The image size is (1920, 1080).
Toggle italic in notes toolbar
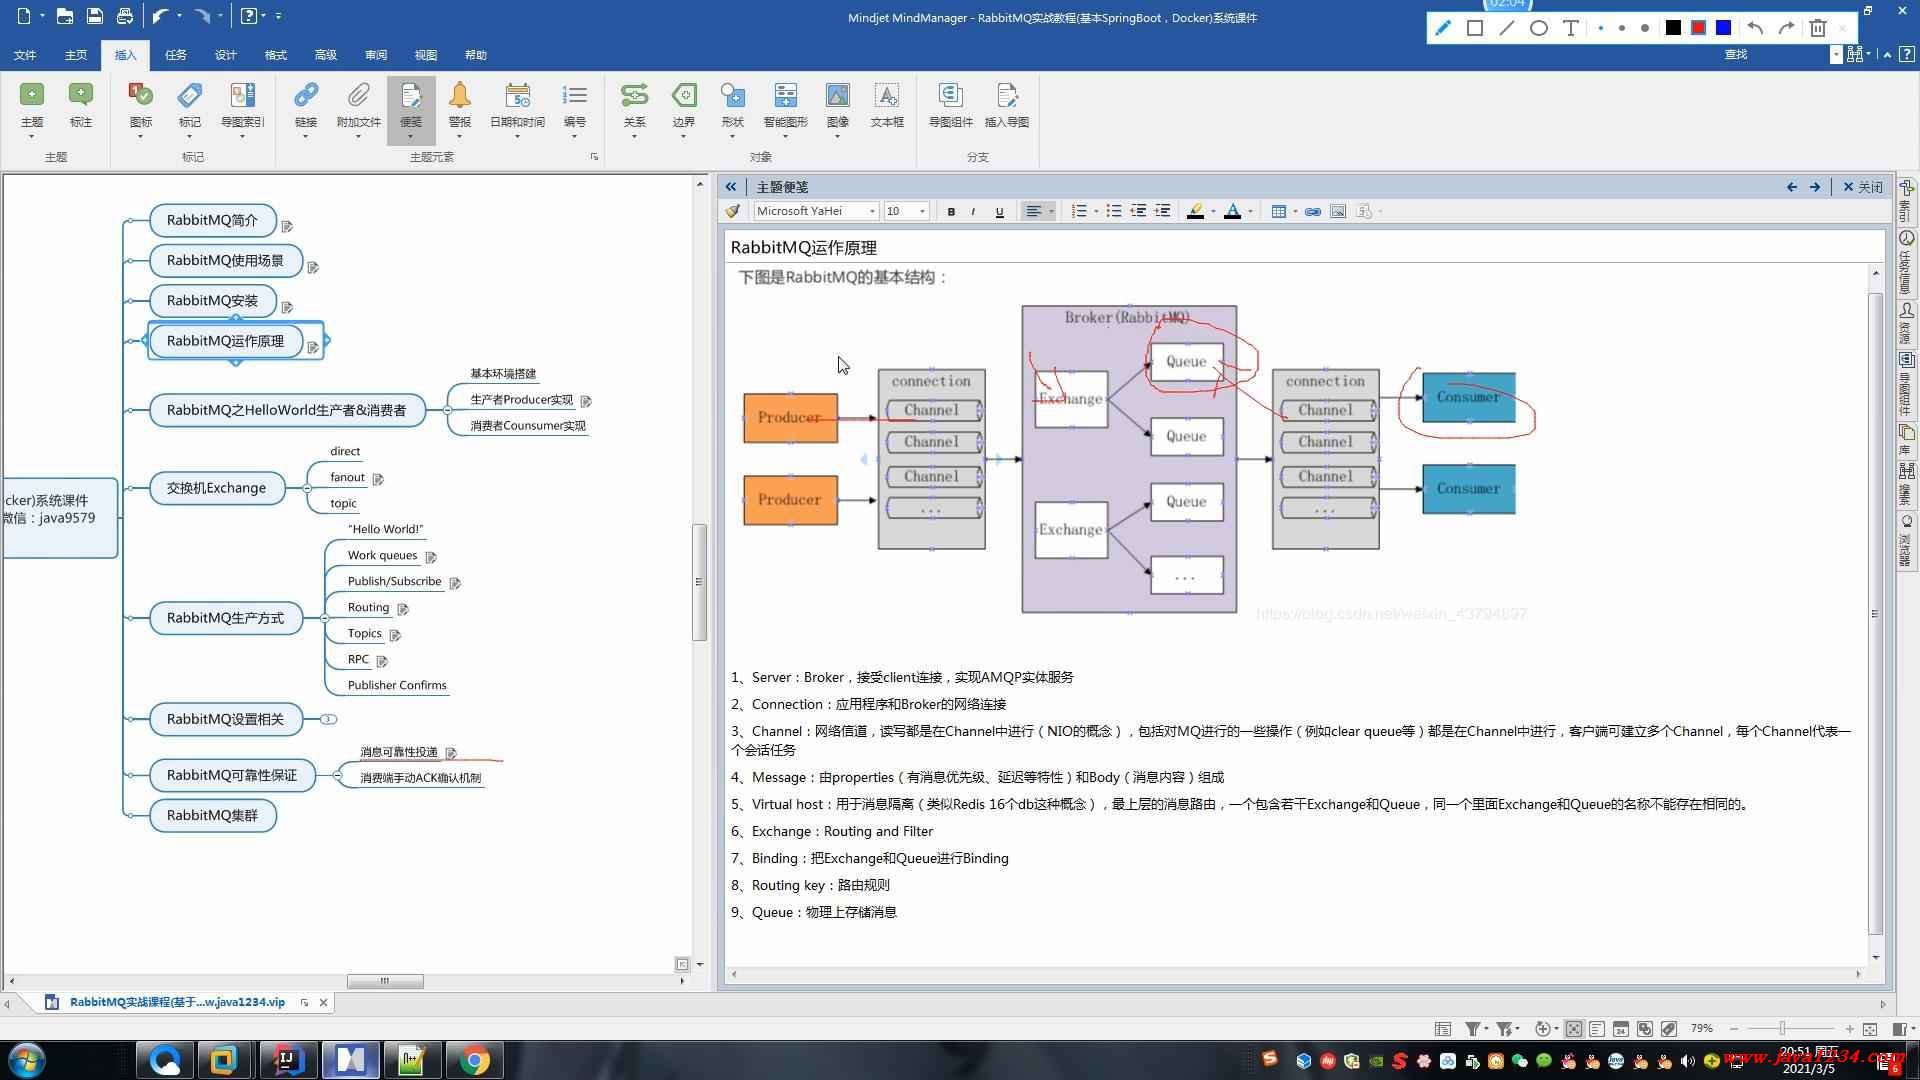tap(974, 211)
